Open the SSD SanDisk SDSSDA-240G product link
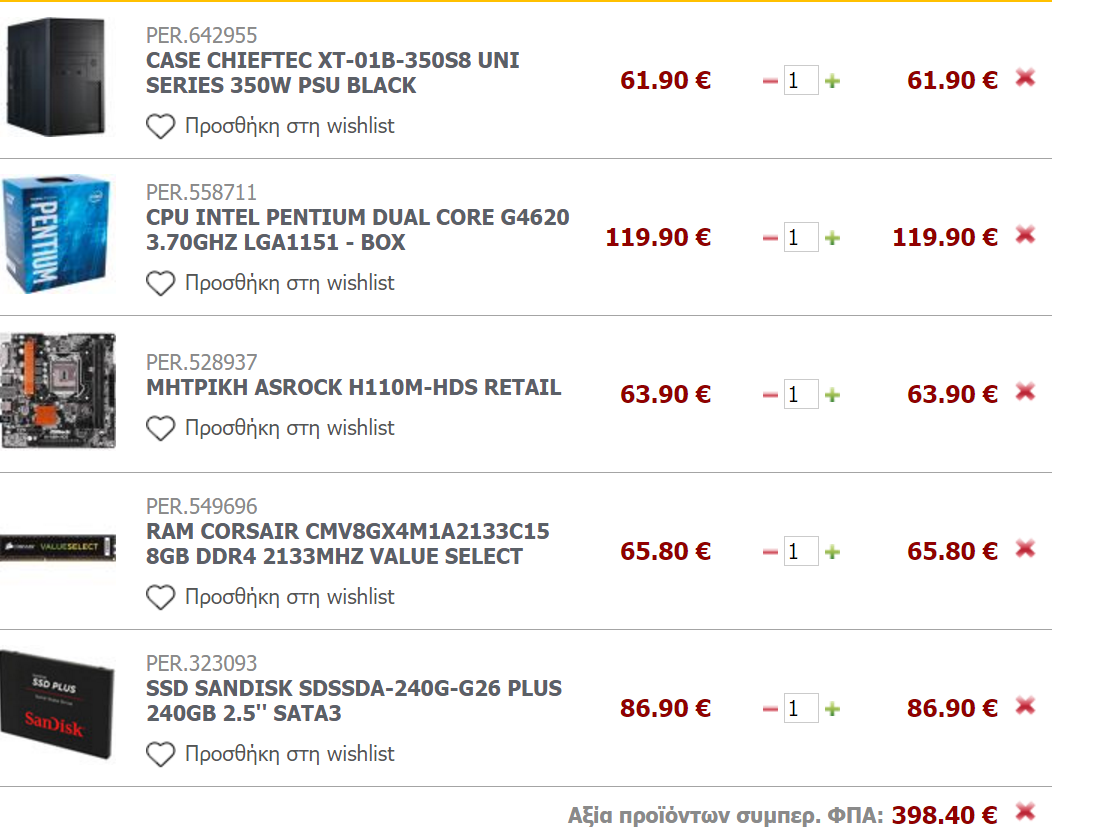Image resolution: width=1101 pixels, height=831 pixels. point(354,700)
